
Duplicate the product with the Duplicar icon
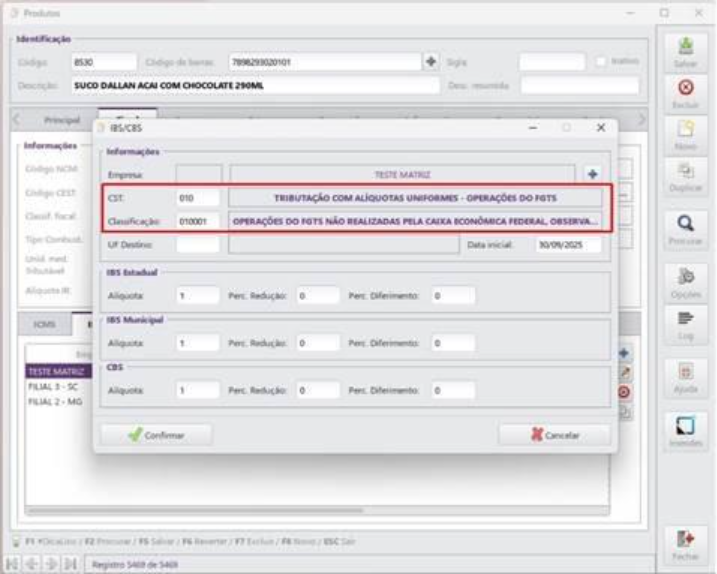(685, 177)
